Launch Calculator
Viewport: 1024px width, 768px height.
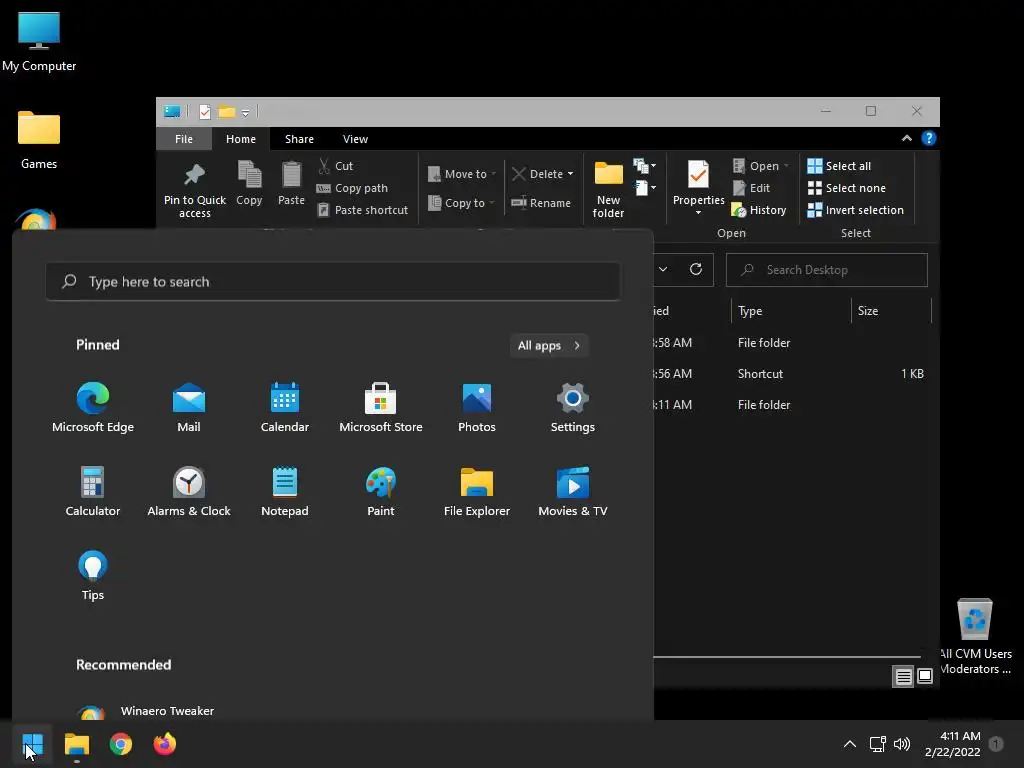(93, 492)
